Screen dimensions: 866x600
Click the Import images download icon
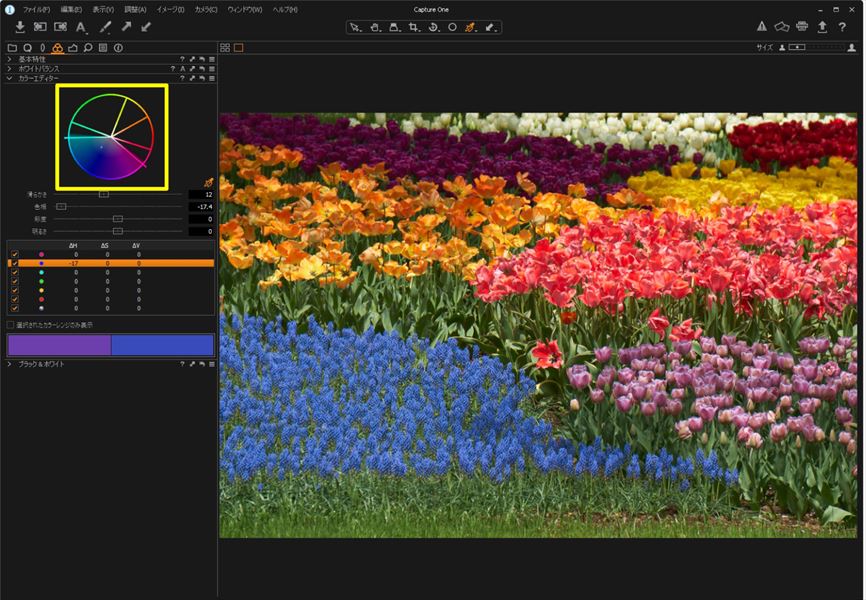20,27
